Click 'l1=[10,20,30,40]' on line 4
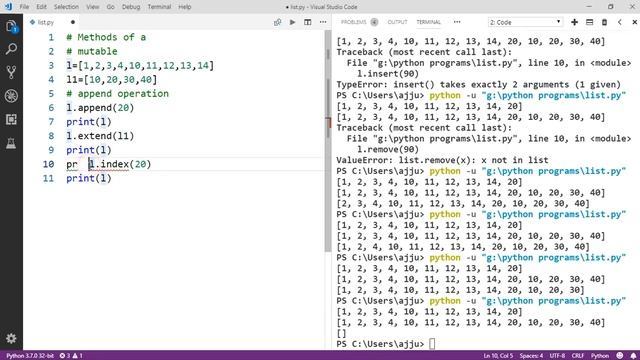 click(111, 80)
